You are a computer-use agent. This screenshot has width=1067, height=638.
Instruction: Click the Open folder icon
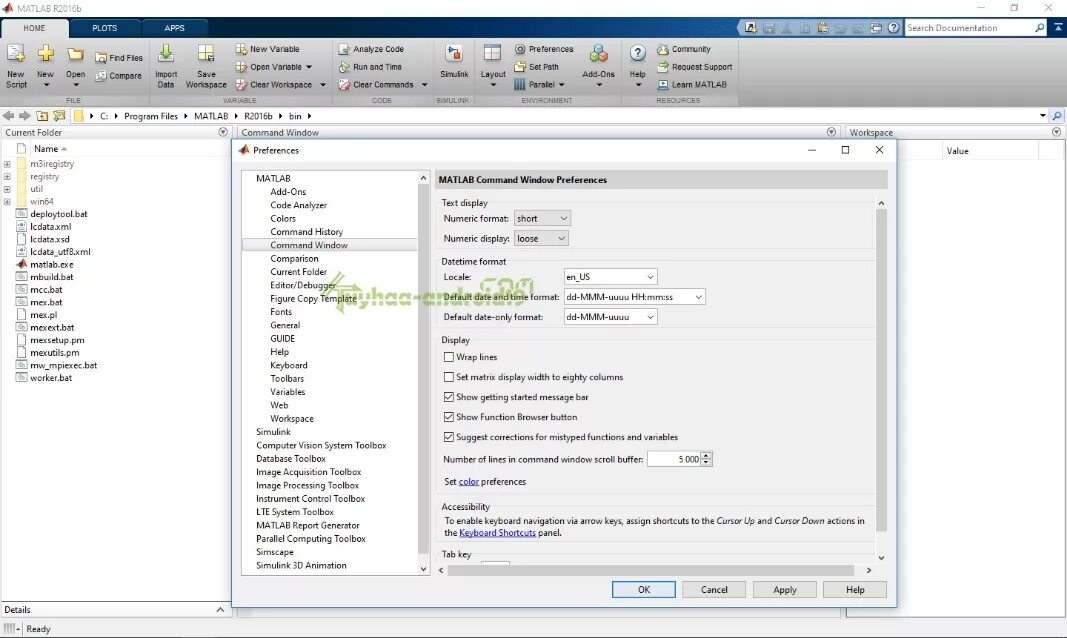pyautogui.click(x=76, y=54)
